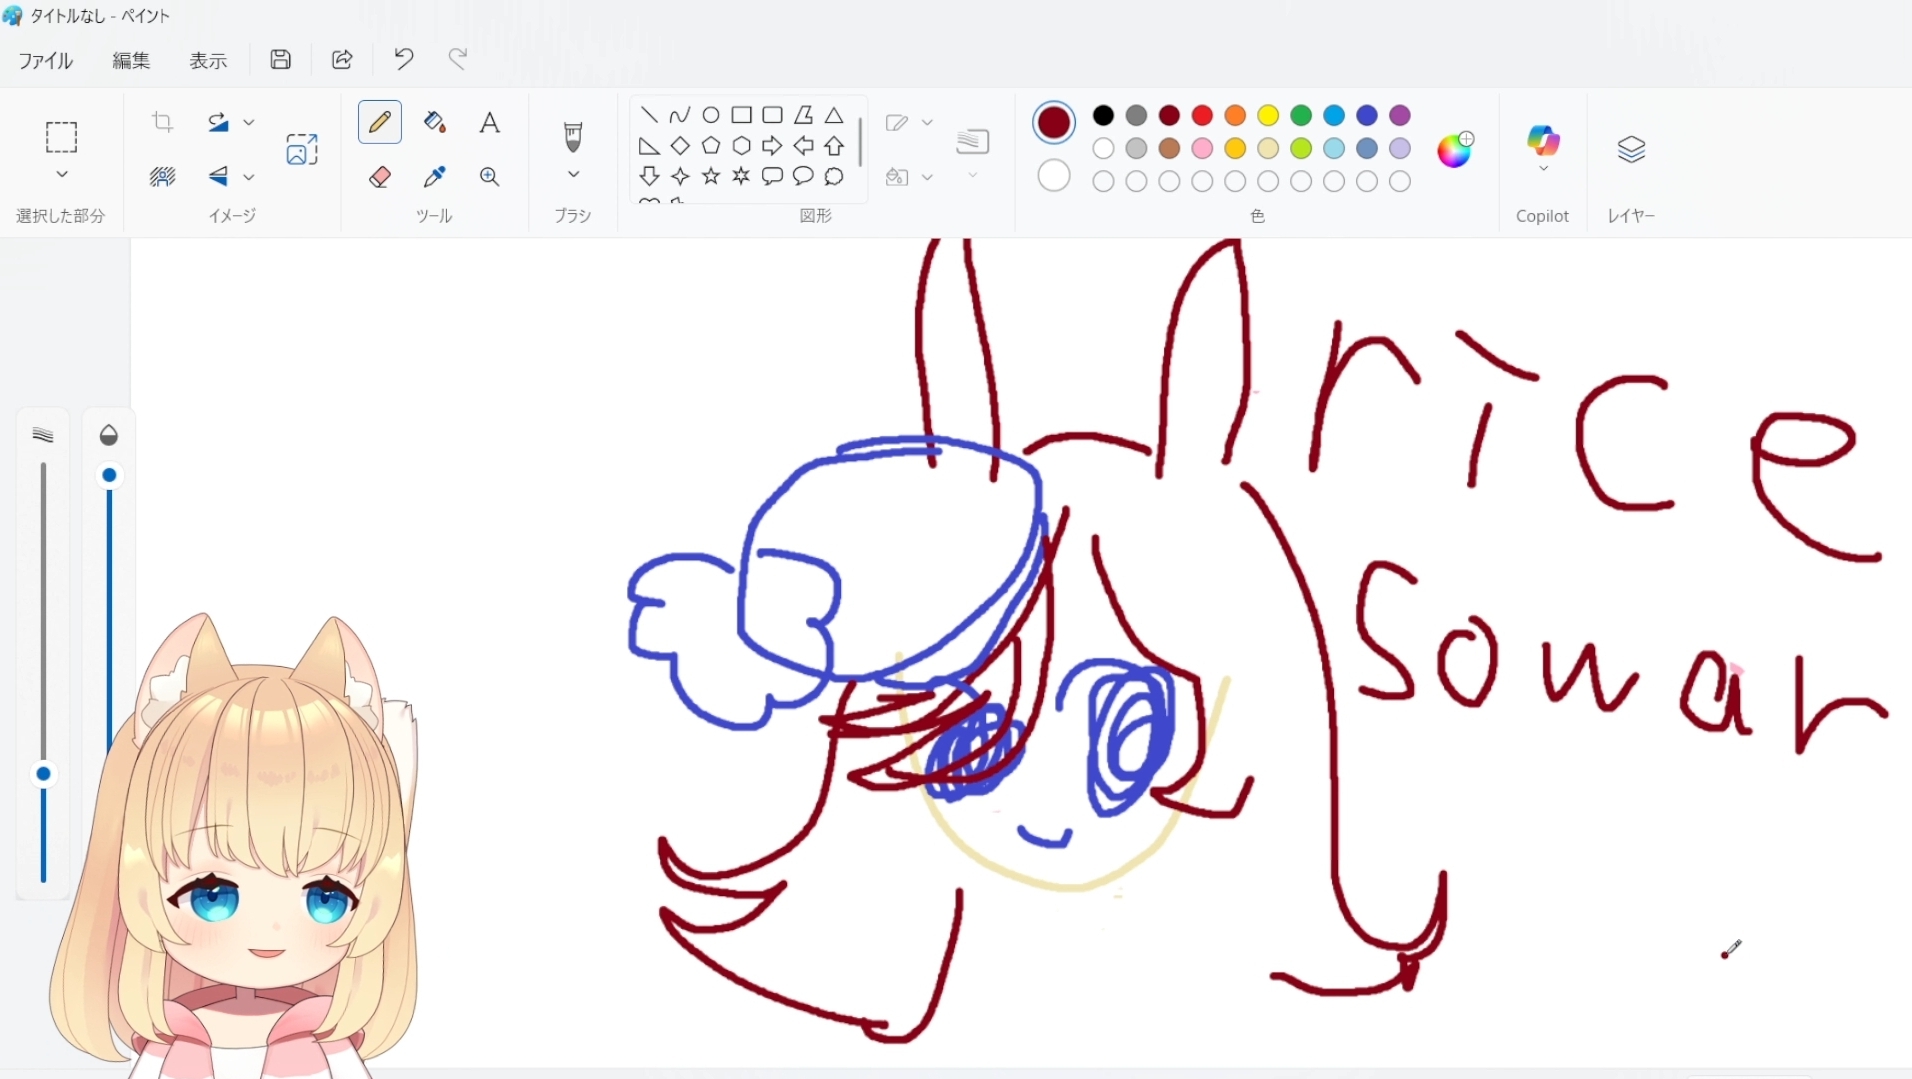Open the Edit colors wheel
This screenshot has height=1079, width=1912.
pos(1455,149)
